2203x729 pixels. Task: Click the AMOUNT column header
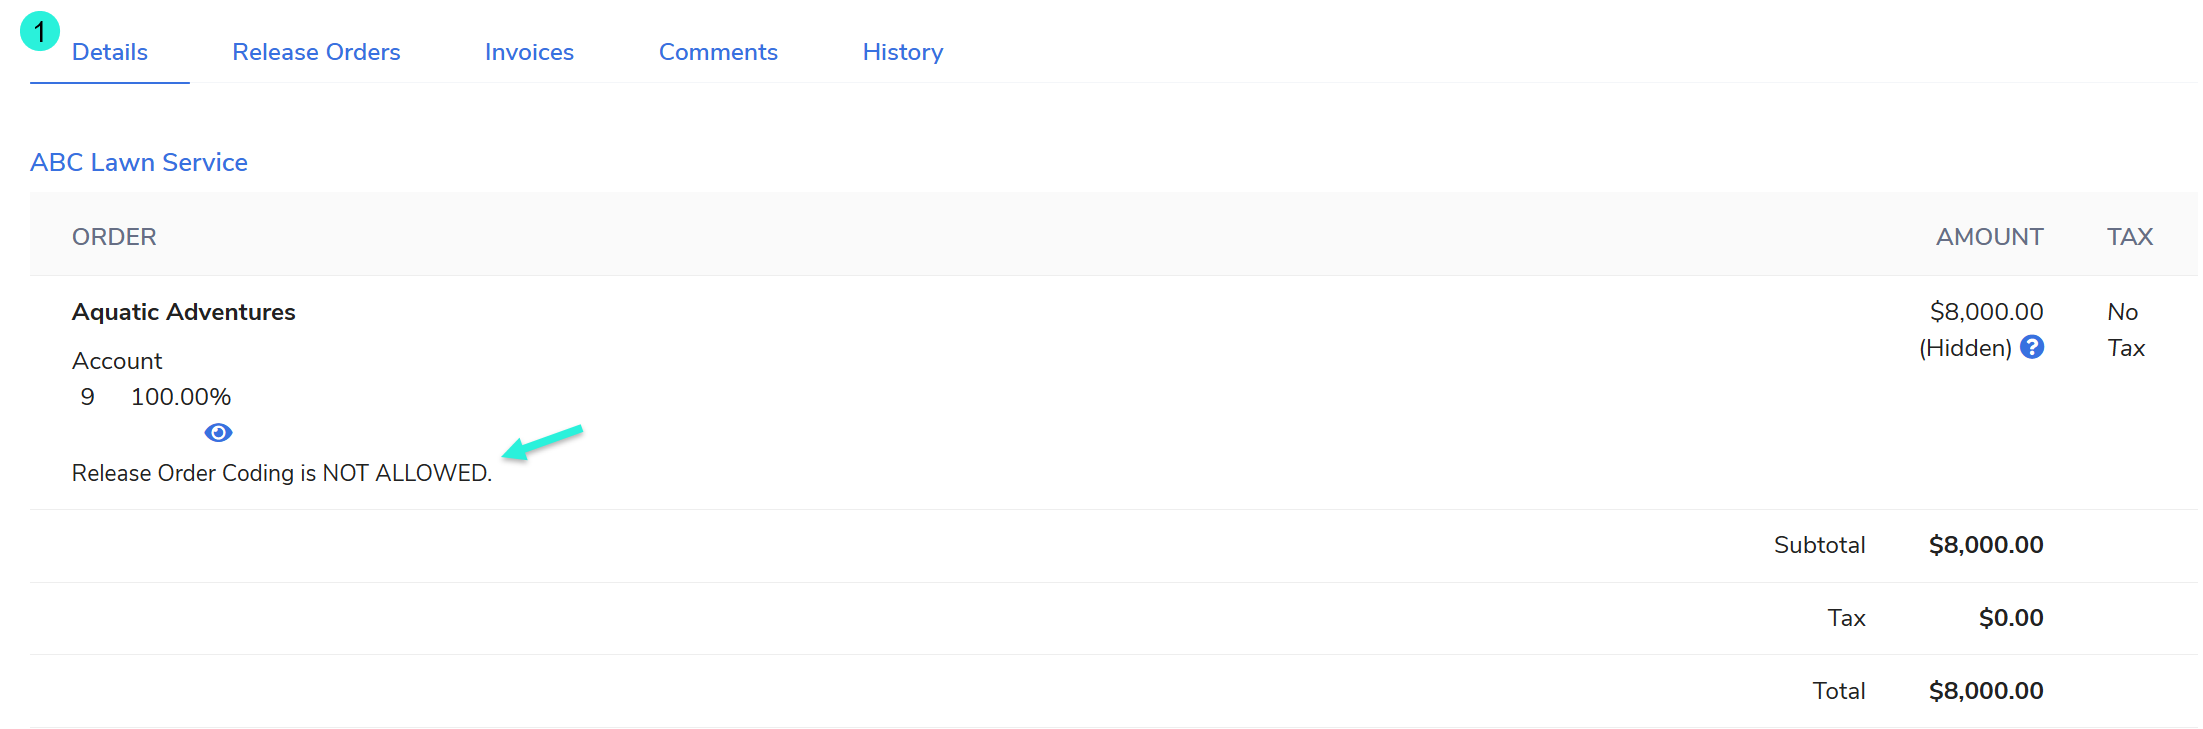pyautogui.click(x=1989, y=237)
